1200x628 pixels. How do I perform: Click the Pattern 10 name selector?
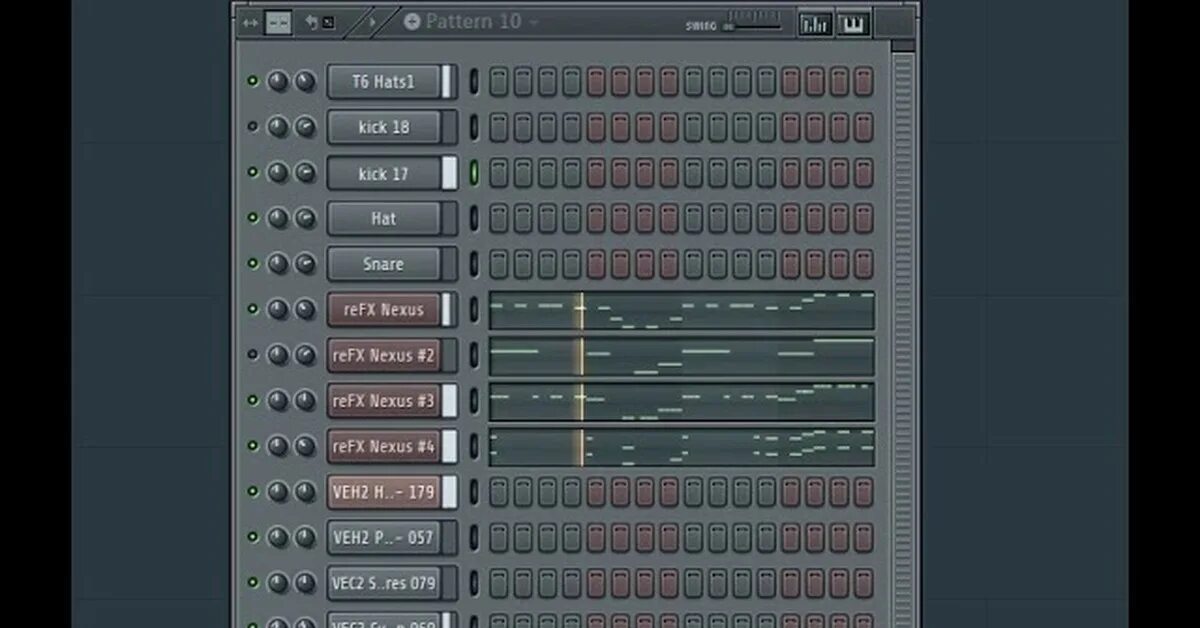point(473,21)
